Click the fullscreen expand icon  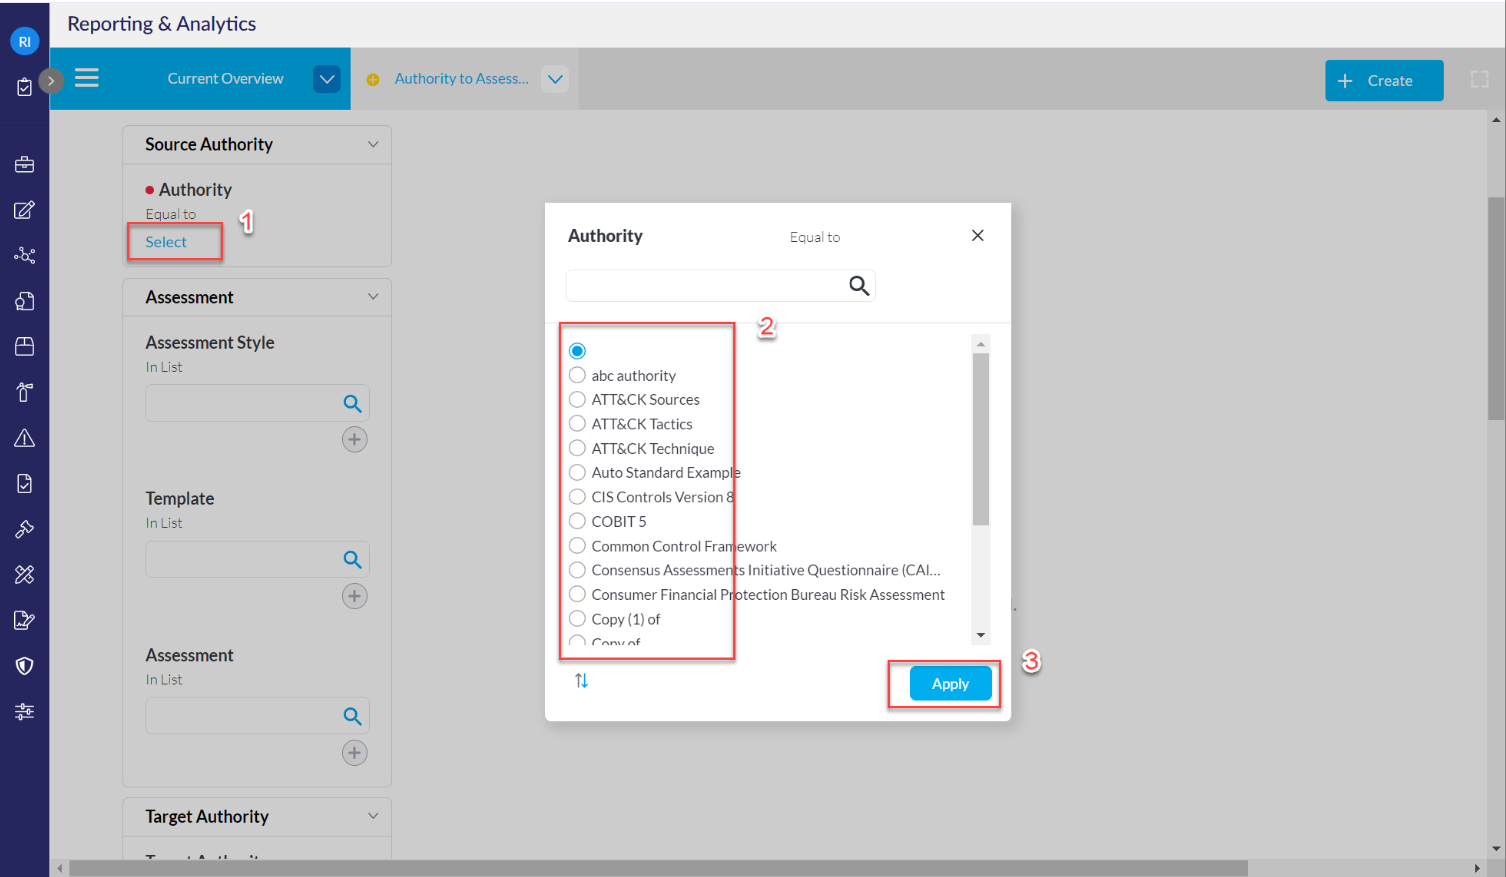[1479, 79]
